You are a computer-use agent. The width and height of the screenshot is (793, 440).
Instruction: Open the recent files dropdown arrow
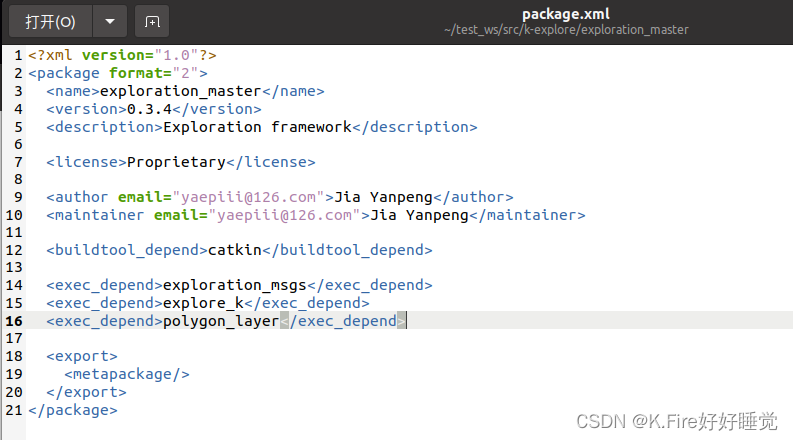click(x=110, y=22)
